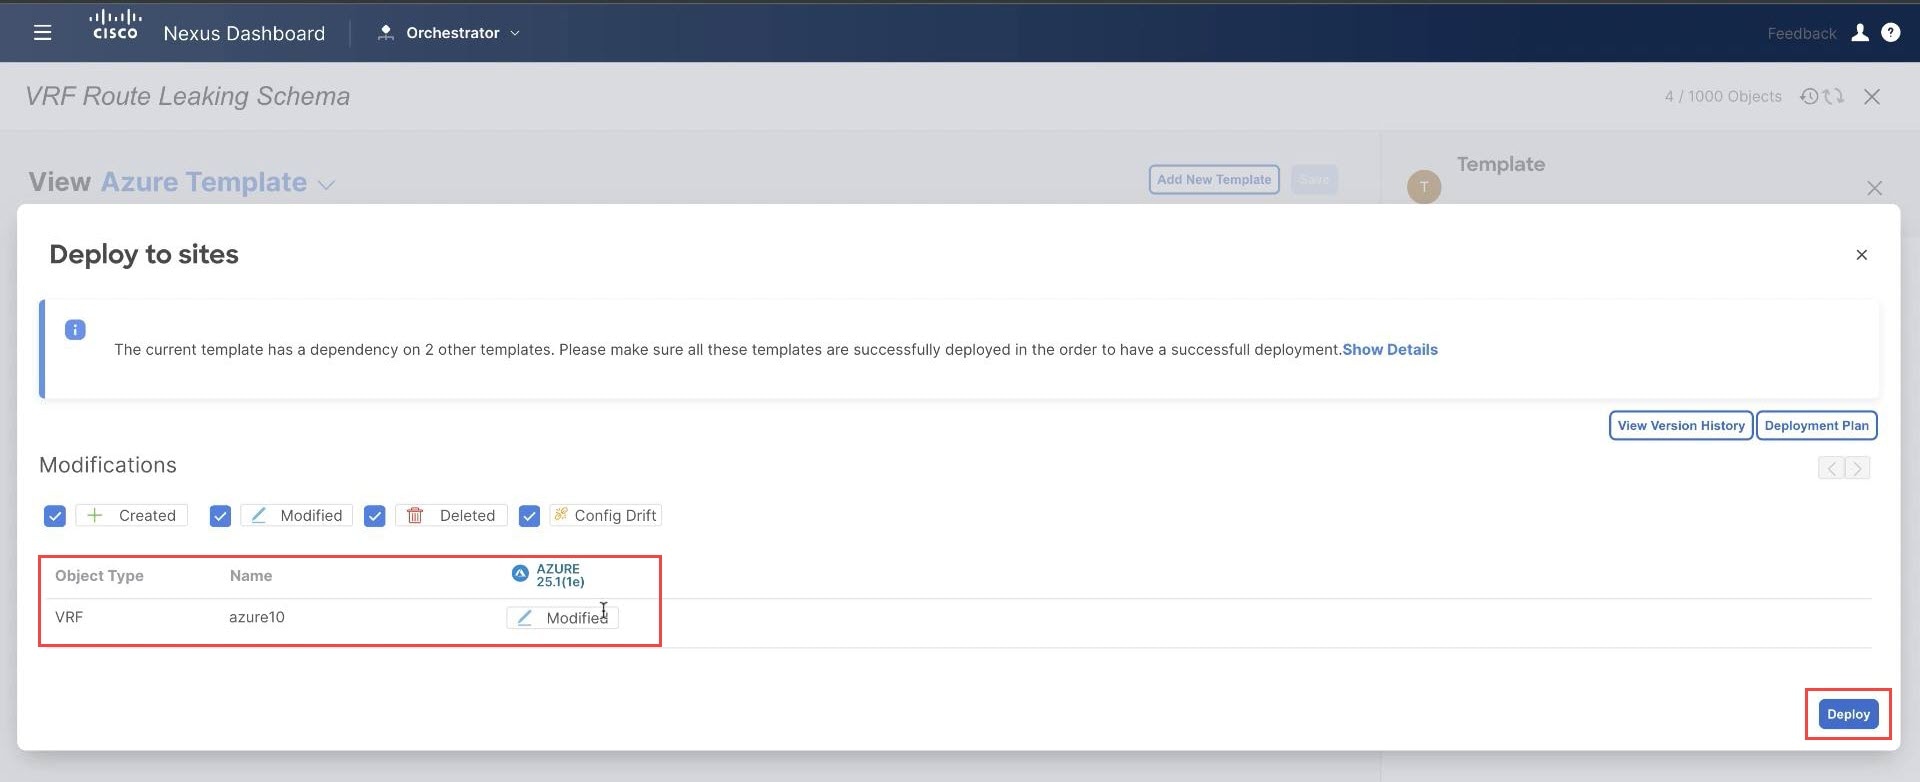Screen dimensions: 1920x782
Task: Click the Object Type column header
Action: coord(99,575)
